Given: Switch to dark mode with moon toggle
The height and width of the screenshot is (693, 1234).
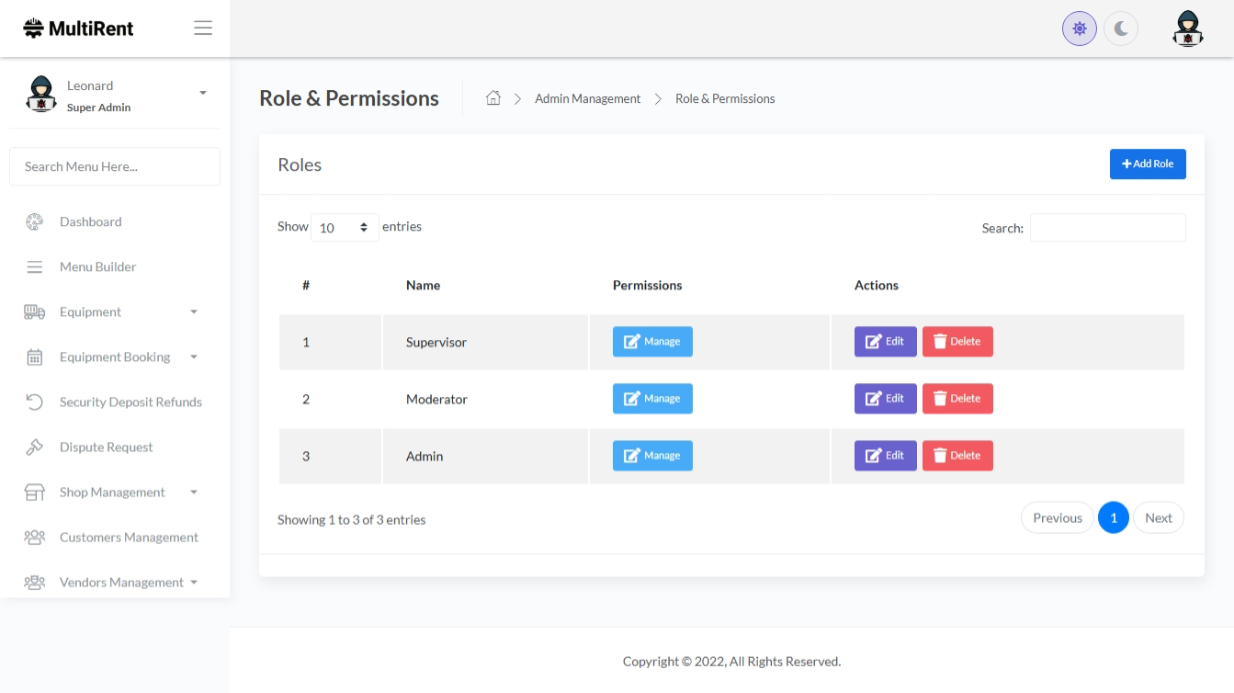Looking at the screenshot, I should pos(1121,29).
